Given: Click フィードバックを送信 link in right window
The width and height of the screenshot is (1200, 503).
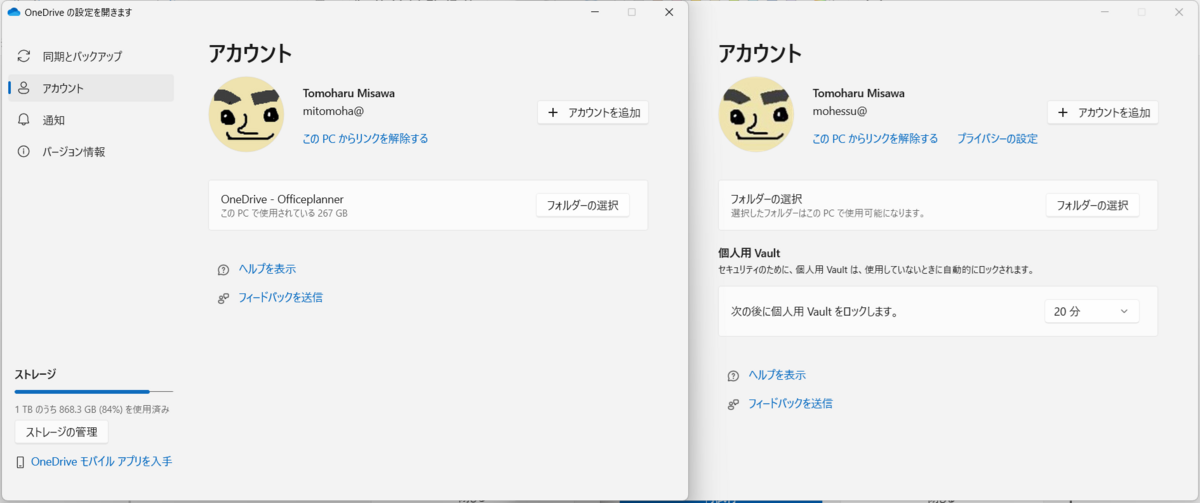Looking at the screenshot, I should point(790,403).
